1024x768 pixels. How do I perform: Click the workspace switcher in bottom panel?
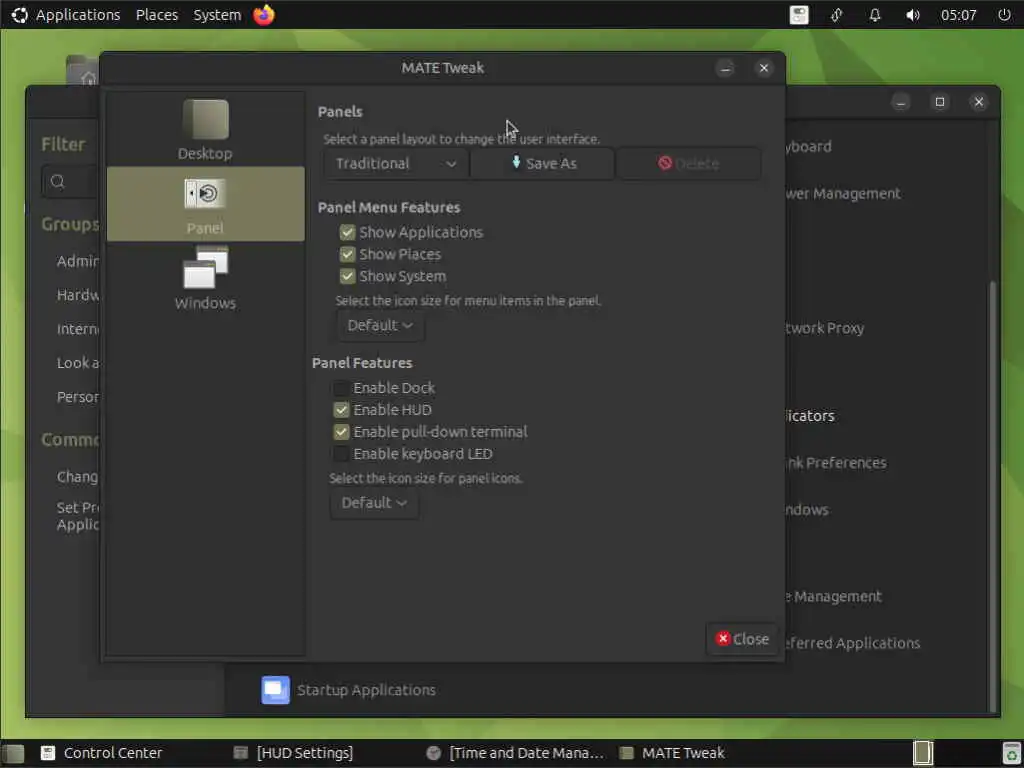pyautogui.click(x=923, y=753)
